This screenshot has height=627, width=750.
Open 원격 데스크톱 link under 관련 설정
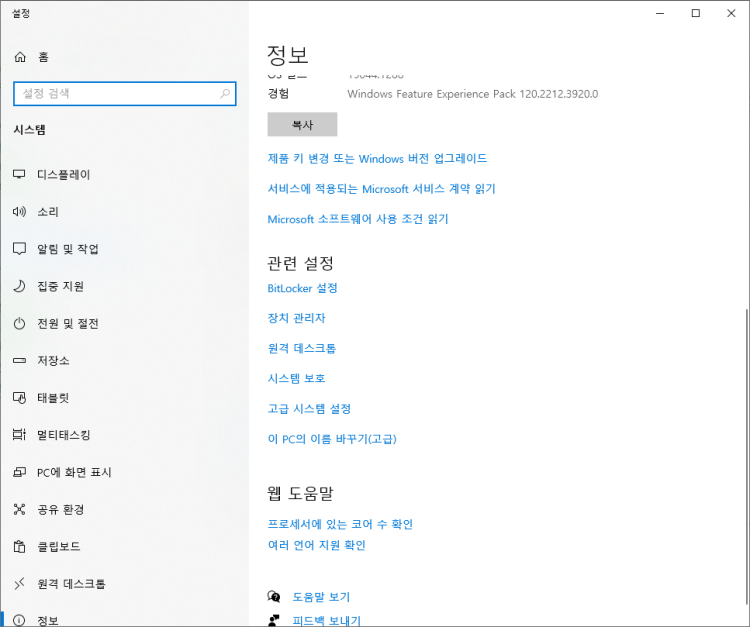point(302,348)
